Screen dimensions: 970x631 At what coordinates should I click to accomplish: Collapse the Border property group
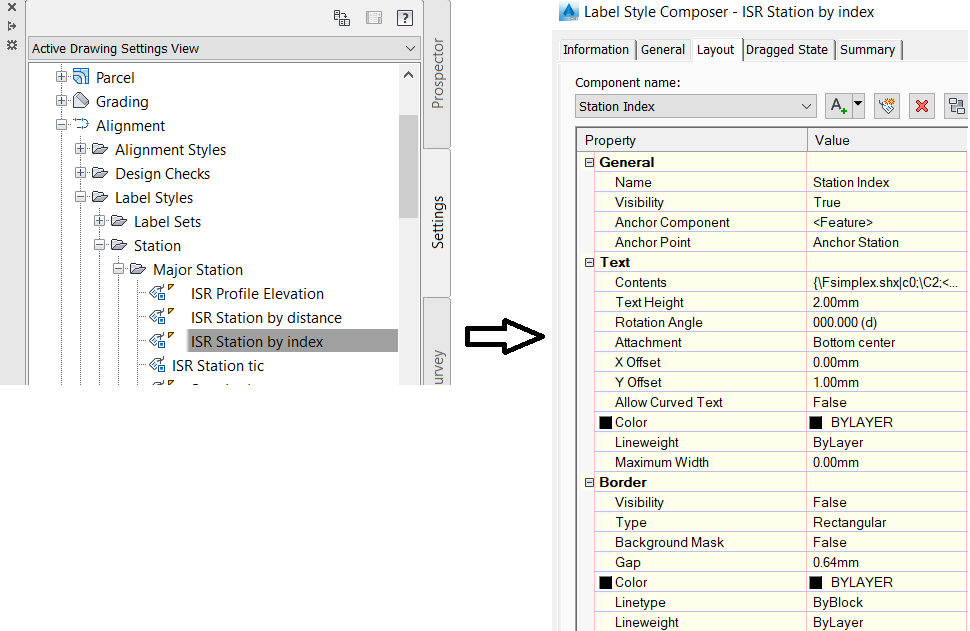pos(590,483)
